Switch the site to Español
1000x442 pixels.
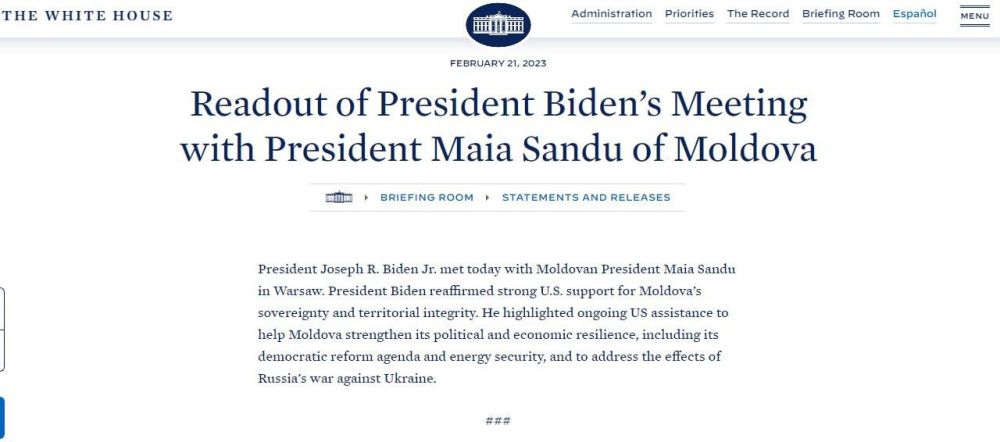(914, 14)
